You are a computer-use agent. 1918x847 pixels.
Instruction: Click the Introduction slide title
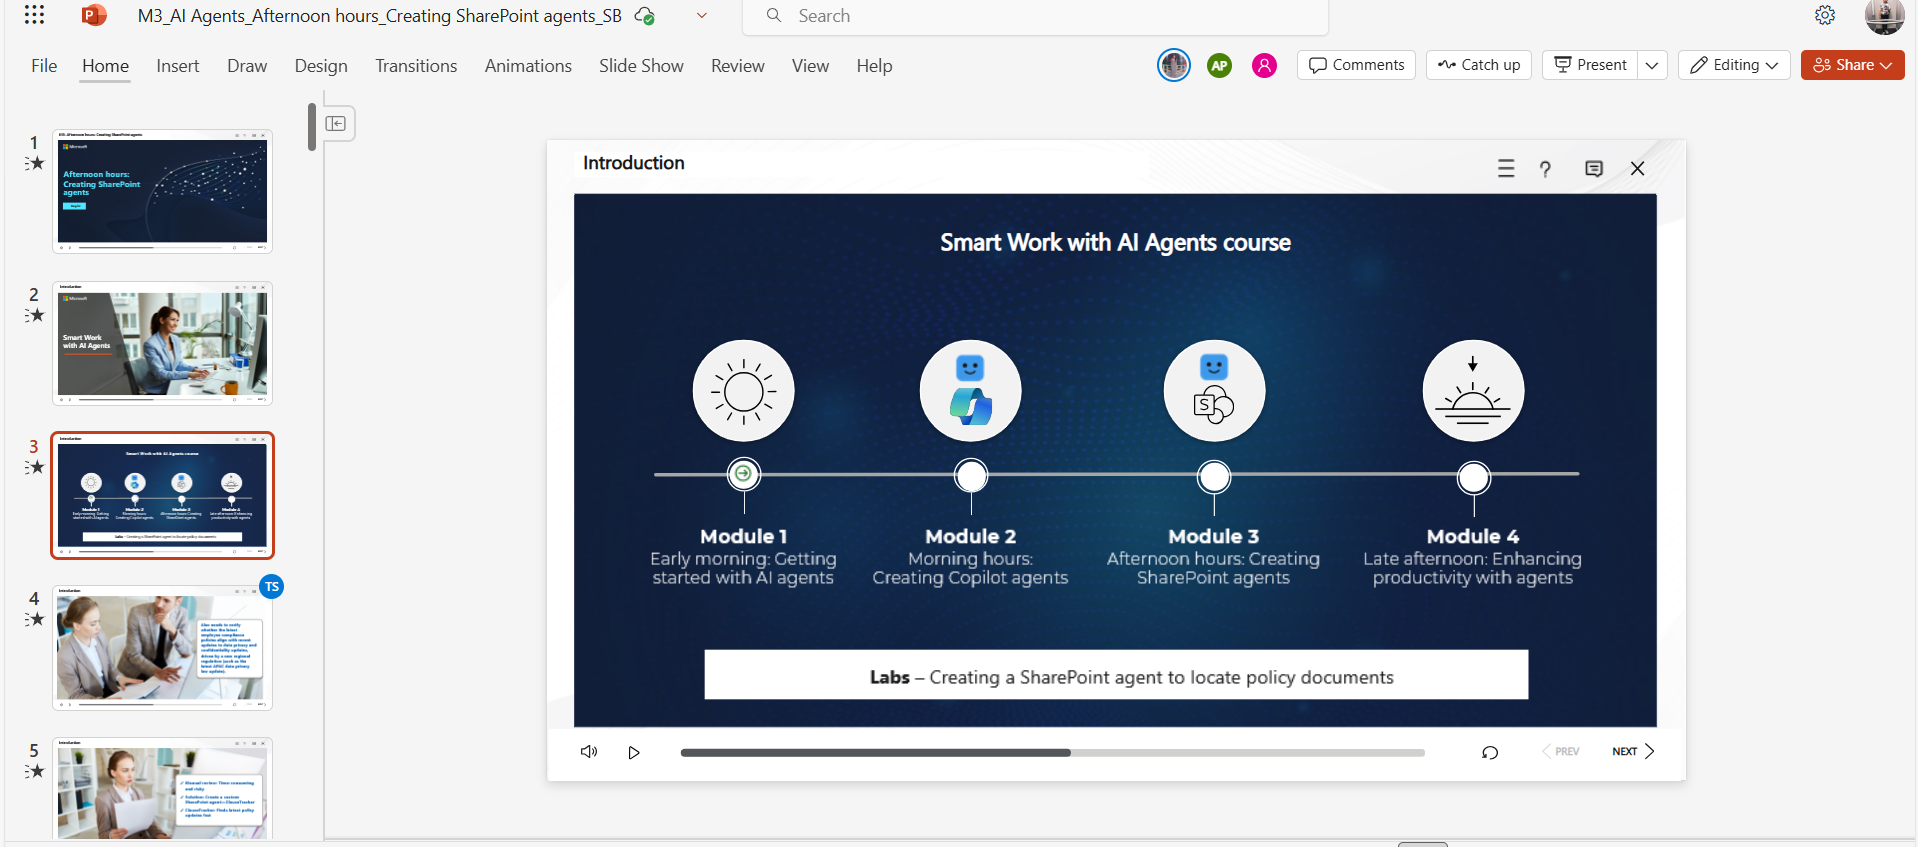[x=633, y=162]
